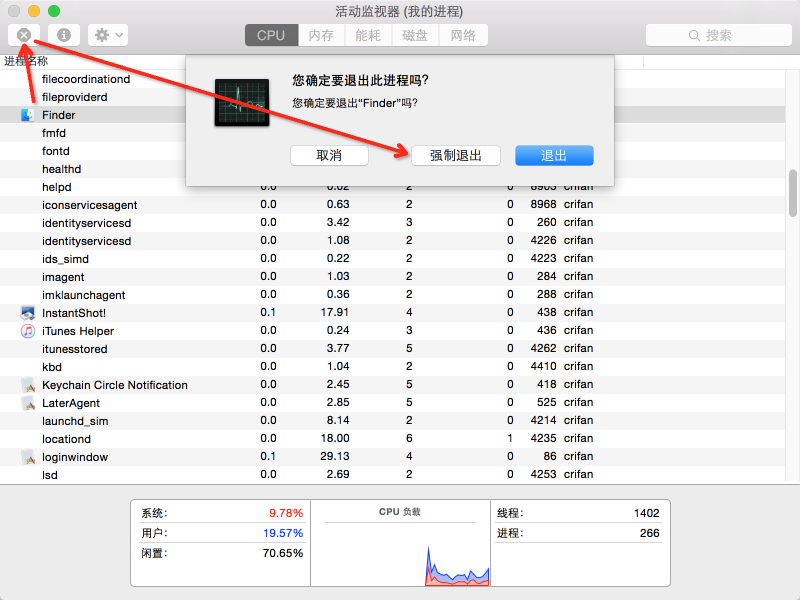Click CPU time 29.13 for loginwindow
The image size is (800, 600).
335,456
